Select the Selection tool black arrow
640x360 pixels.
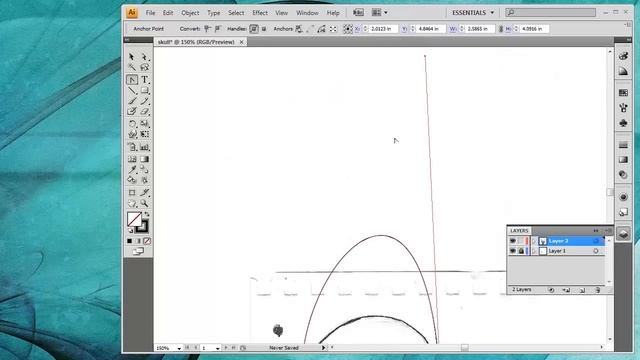pyautogui.click(x=131, y=57)
